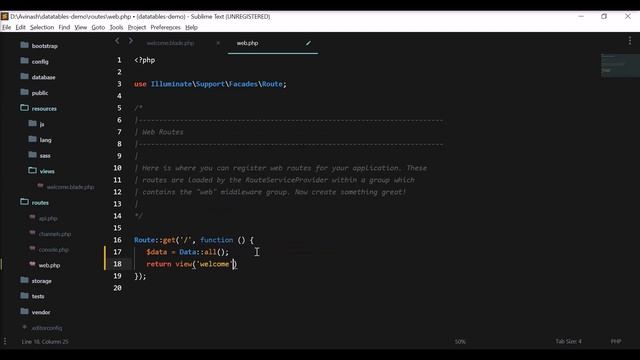The height and width of the screenshot is (360, 640).
Task: Open tab options menu at top right
Action: 630,40
